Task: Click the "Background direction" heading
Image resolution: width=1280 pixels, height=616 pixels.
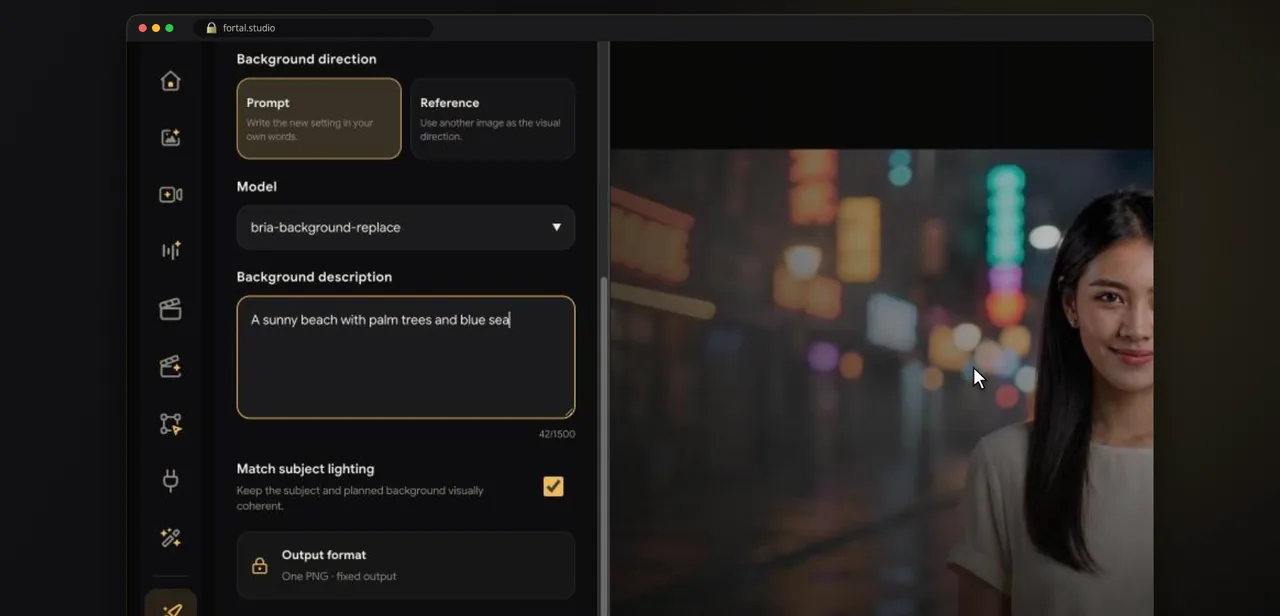Action: [x=307, y=59]
